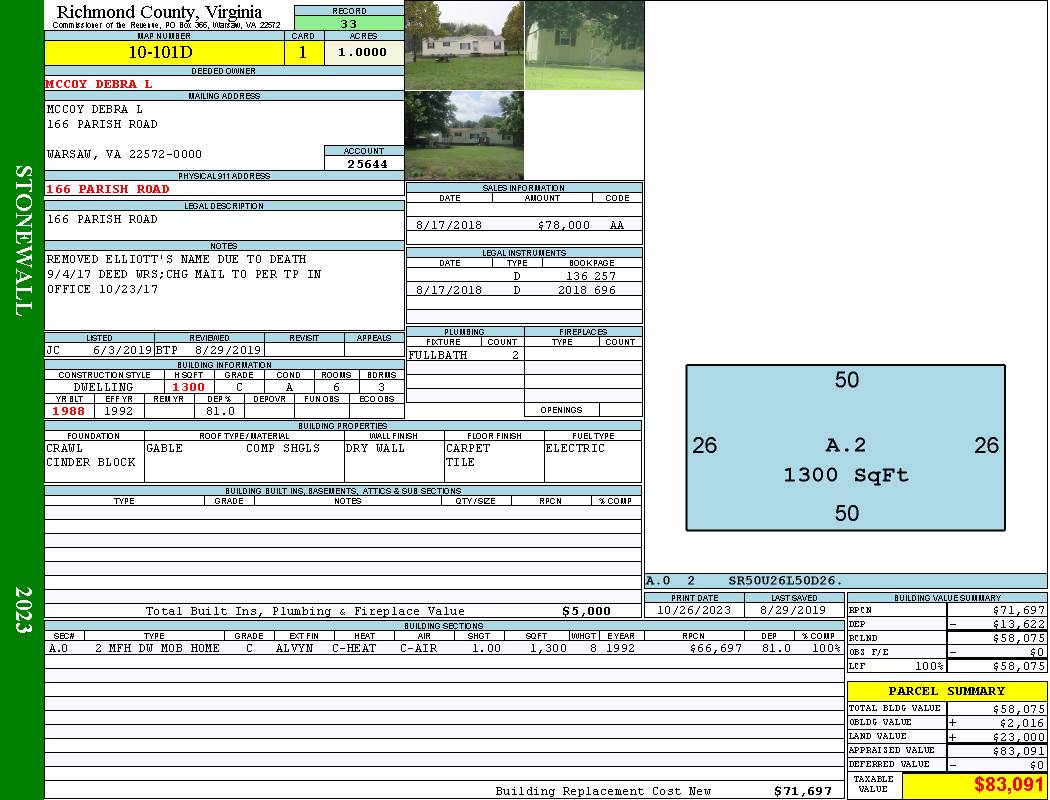Screen dimensions: 1050x800
Task: Open the top-left house photo thumbnail
Action: (464, 45)
